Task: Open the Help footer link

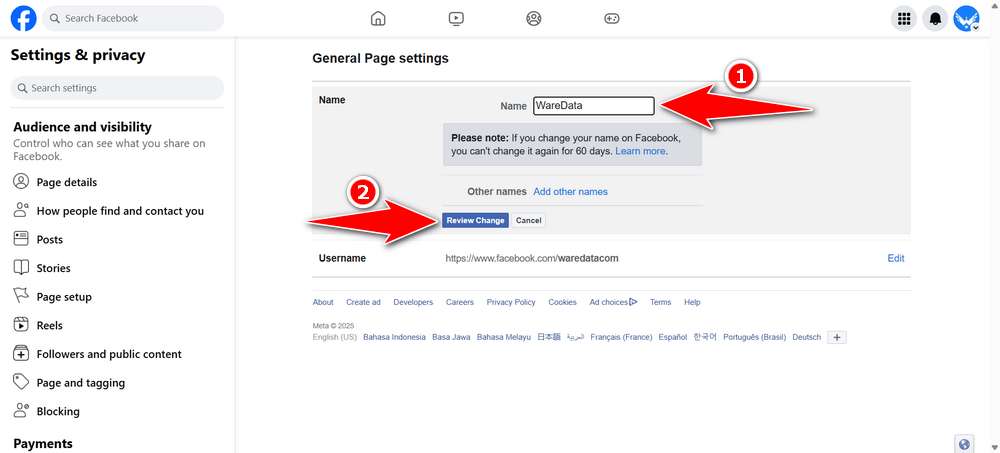Action: point(692,302)
